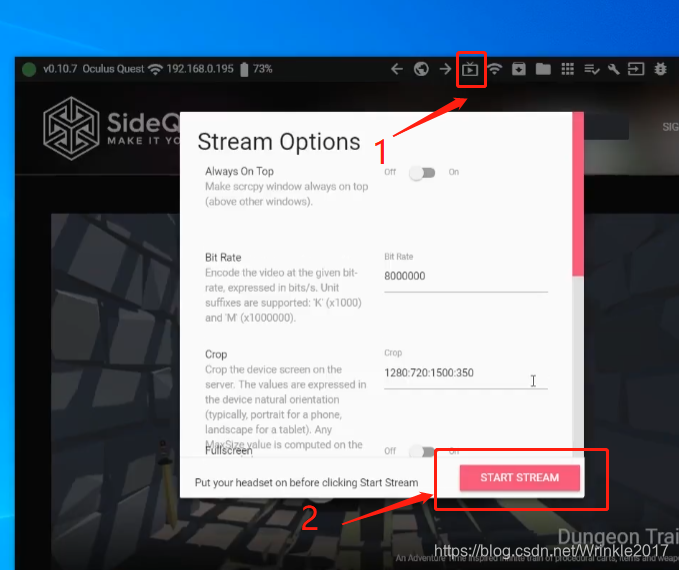Toggle the Always On Top switch

pyautogui.click(x=422, y=172)
